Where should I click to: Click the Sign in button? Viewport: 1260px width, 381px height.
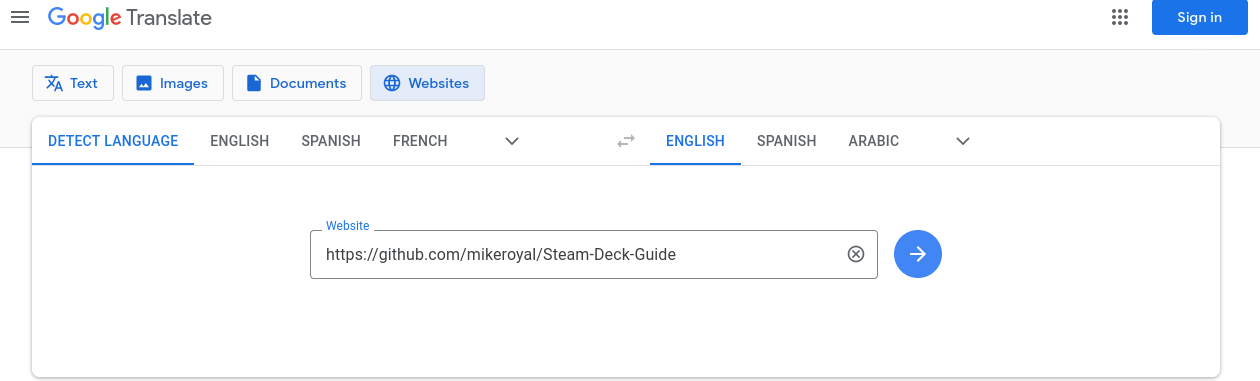pos(1199,17)
